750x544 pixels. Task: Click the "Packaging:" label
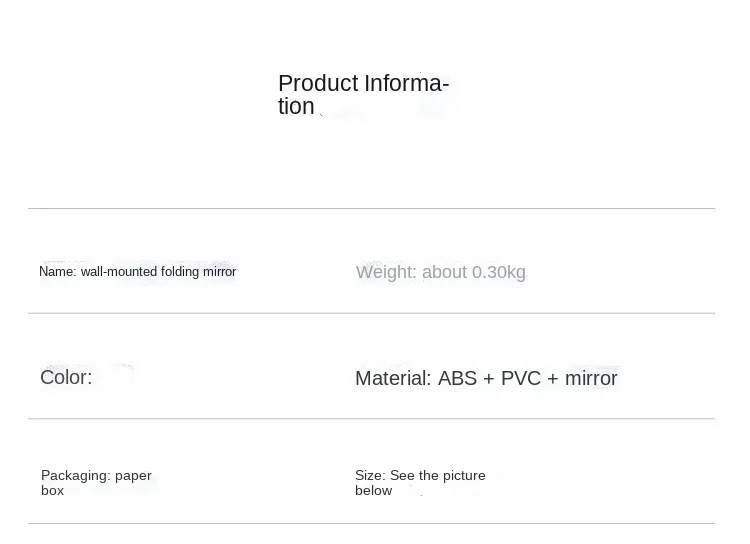pos(76,475)
